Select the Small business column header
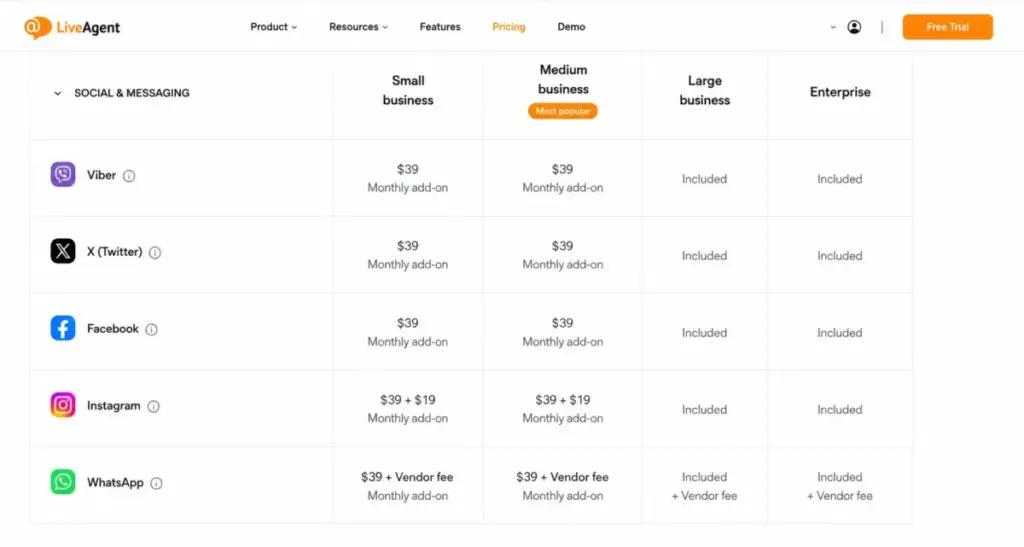Viewport: 1024px width, 547px height. click(x=408, y=90)
